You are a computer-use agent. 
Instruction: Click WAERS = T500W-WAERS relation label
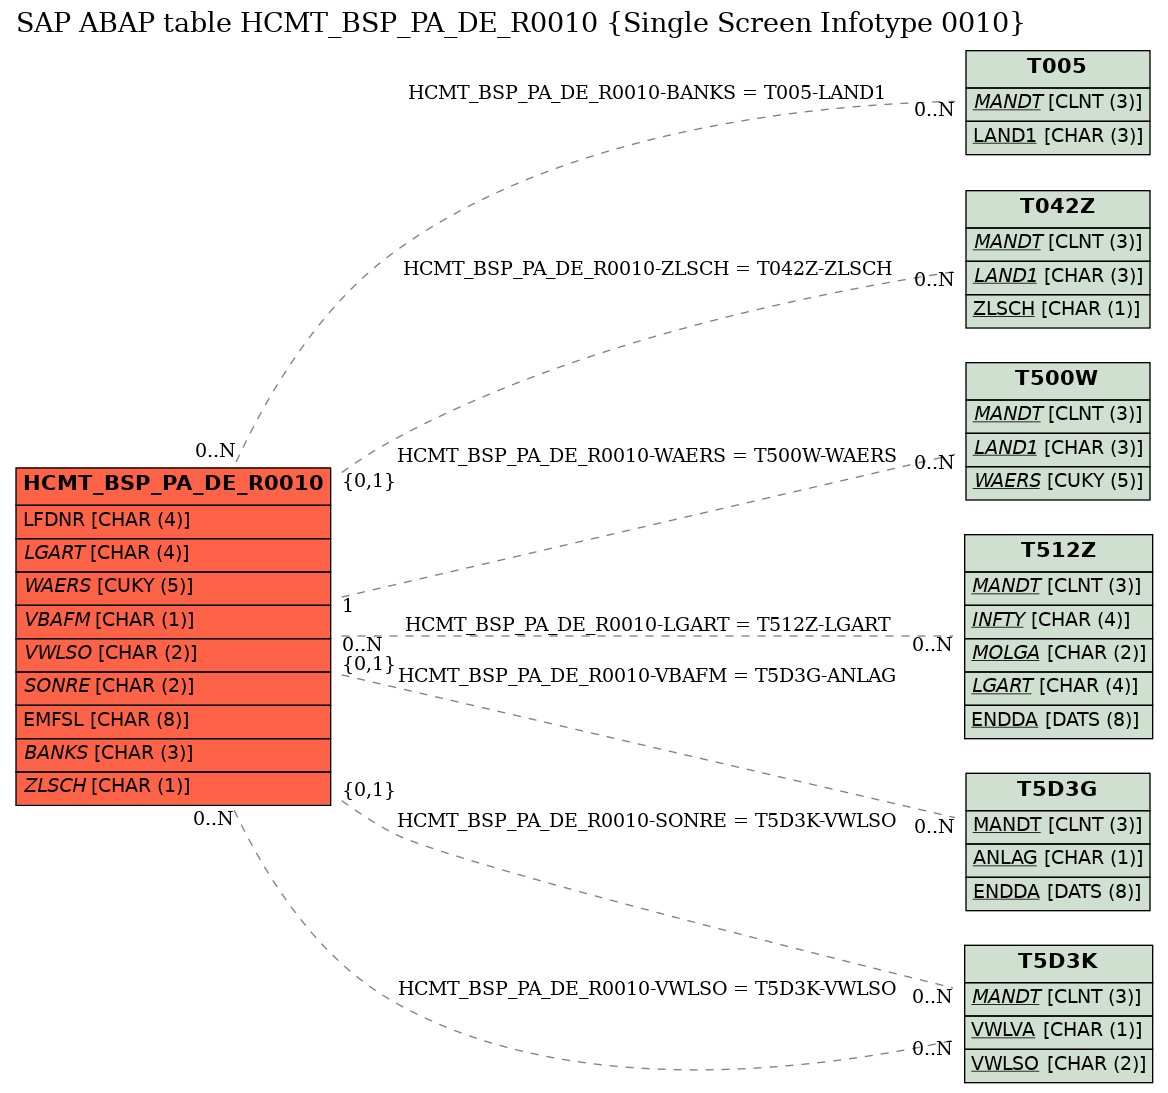(647, 456)
